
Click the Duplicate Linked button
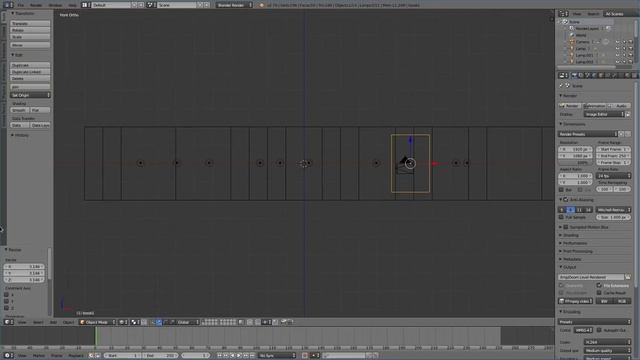(x=30, y=72)
